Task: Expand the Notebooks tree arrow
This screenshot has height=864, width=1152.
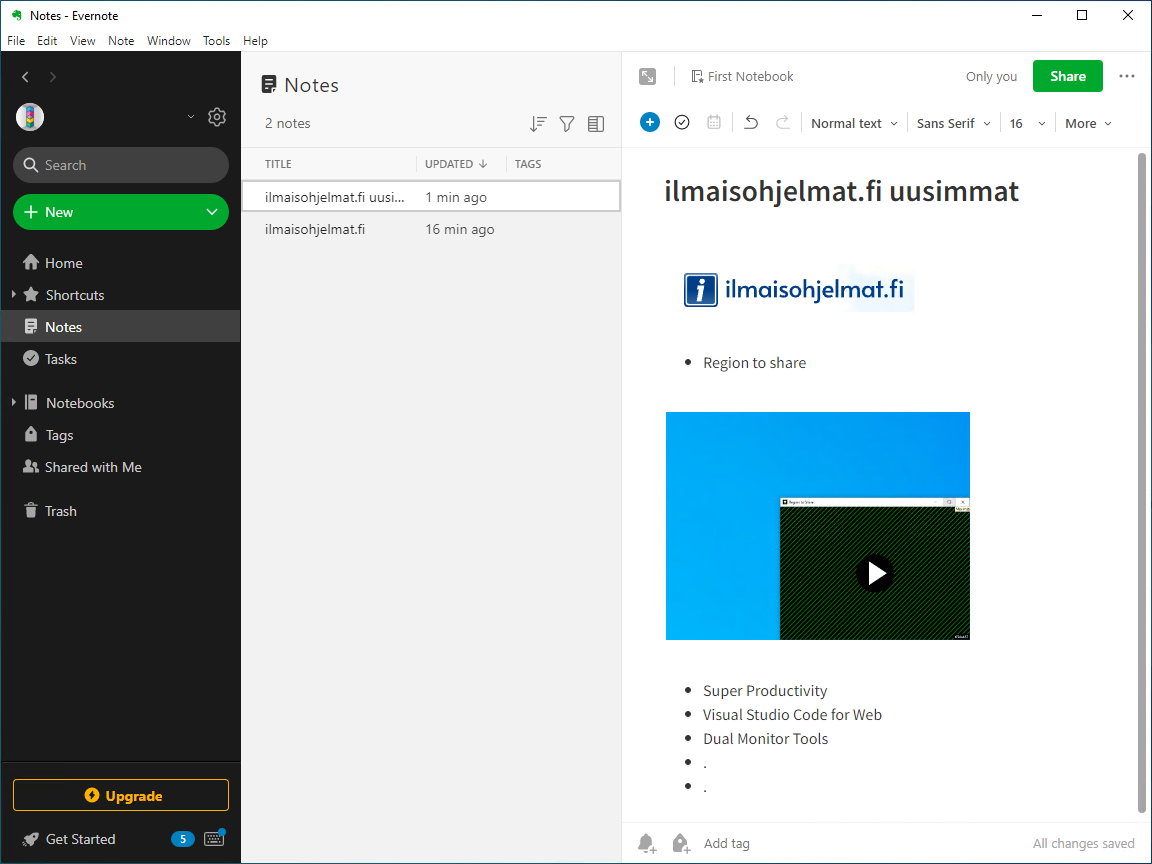Action: 13,403
